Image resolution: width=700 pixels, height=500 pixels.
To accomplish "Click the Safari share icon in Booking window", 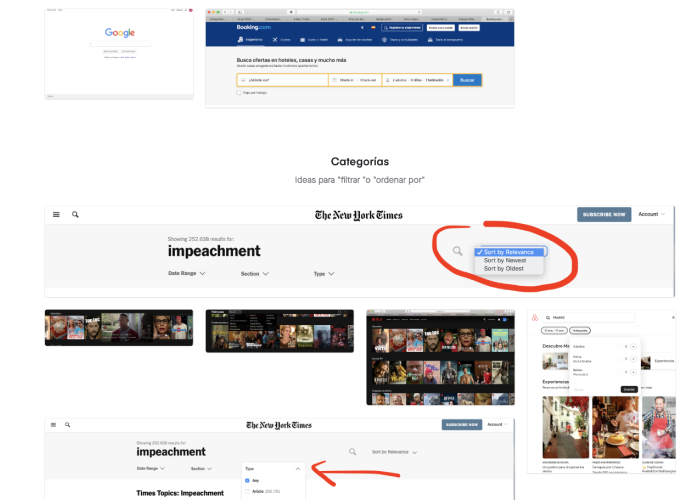I will pyautogui.click(x=498, y=12).
